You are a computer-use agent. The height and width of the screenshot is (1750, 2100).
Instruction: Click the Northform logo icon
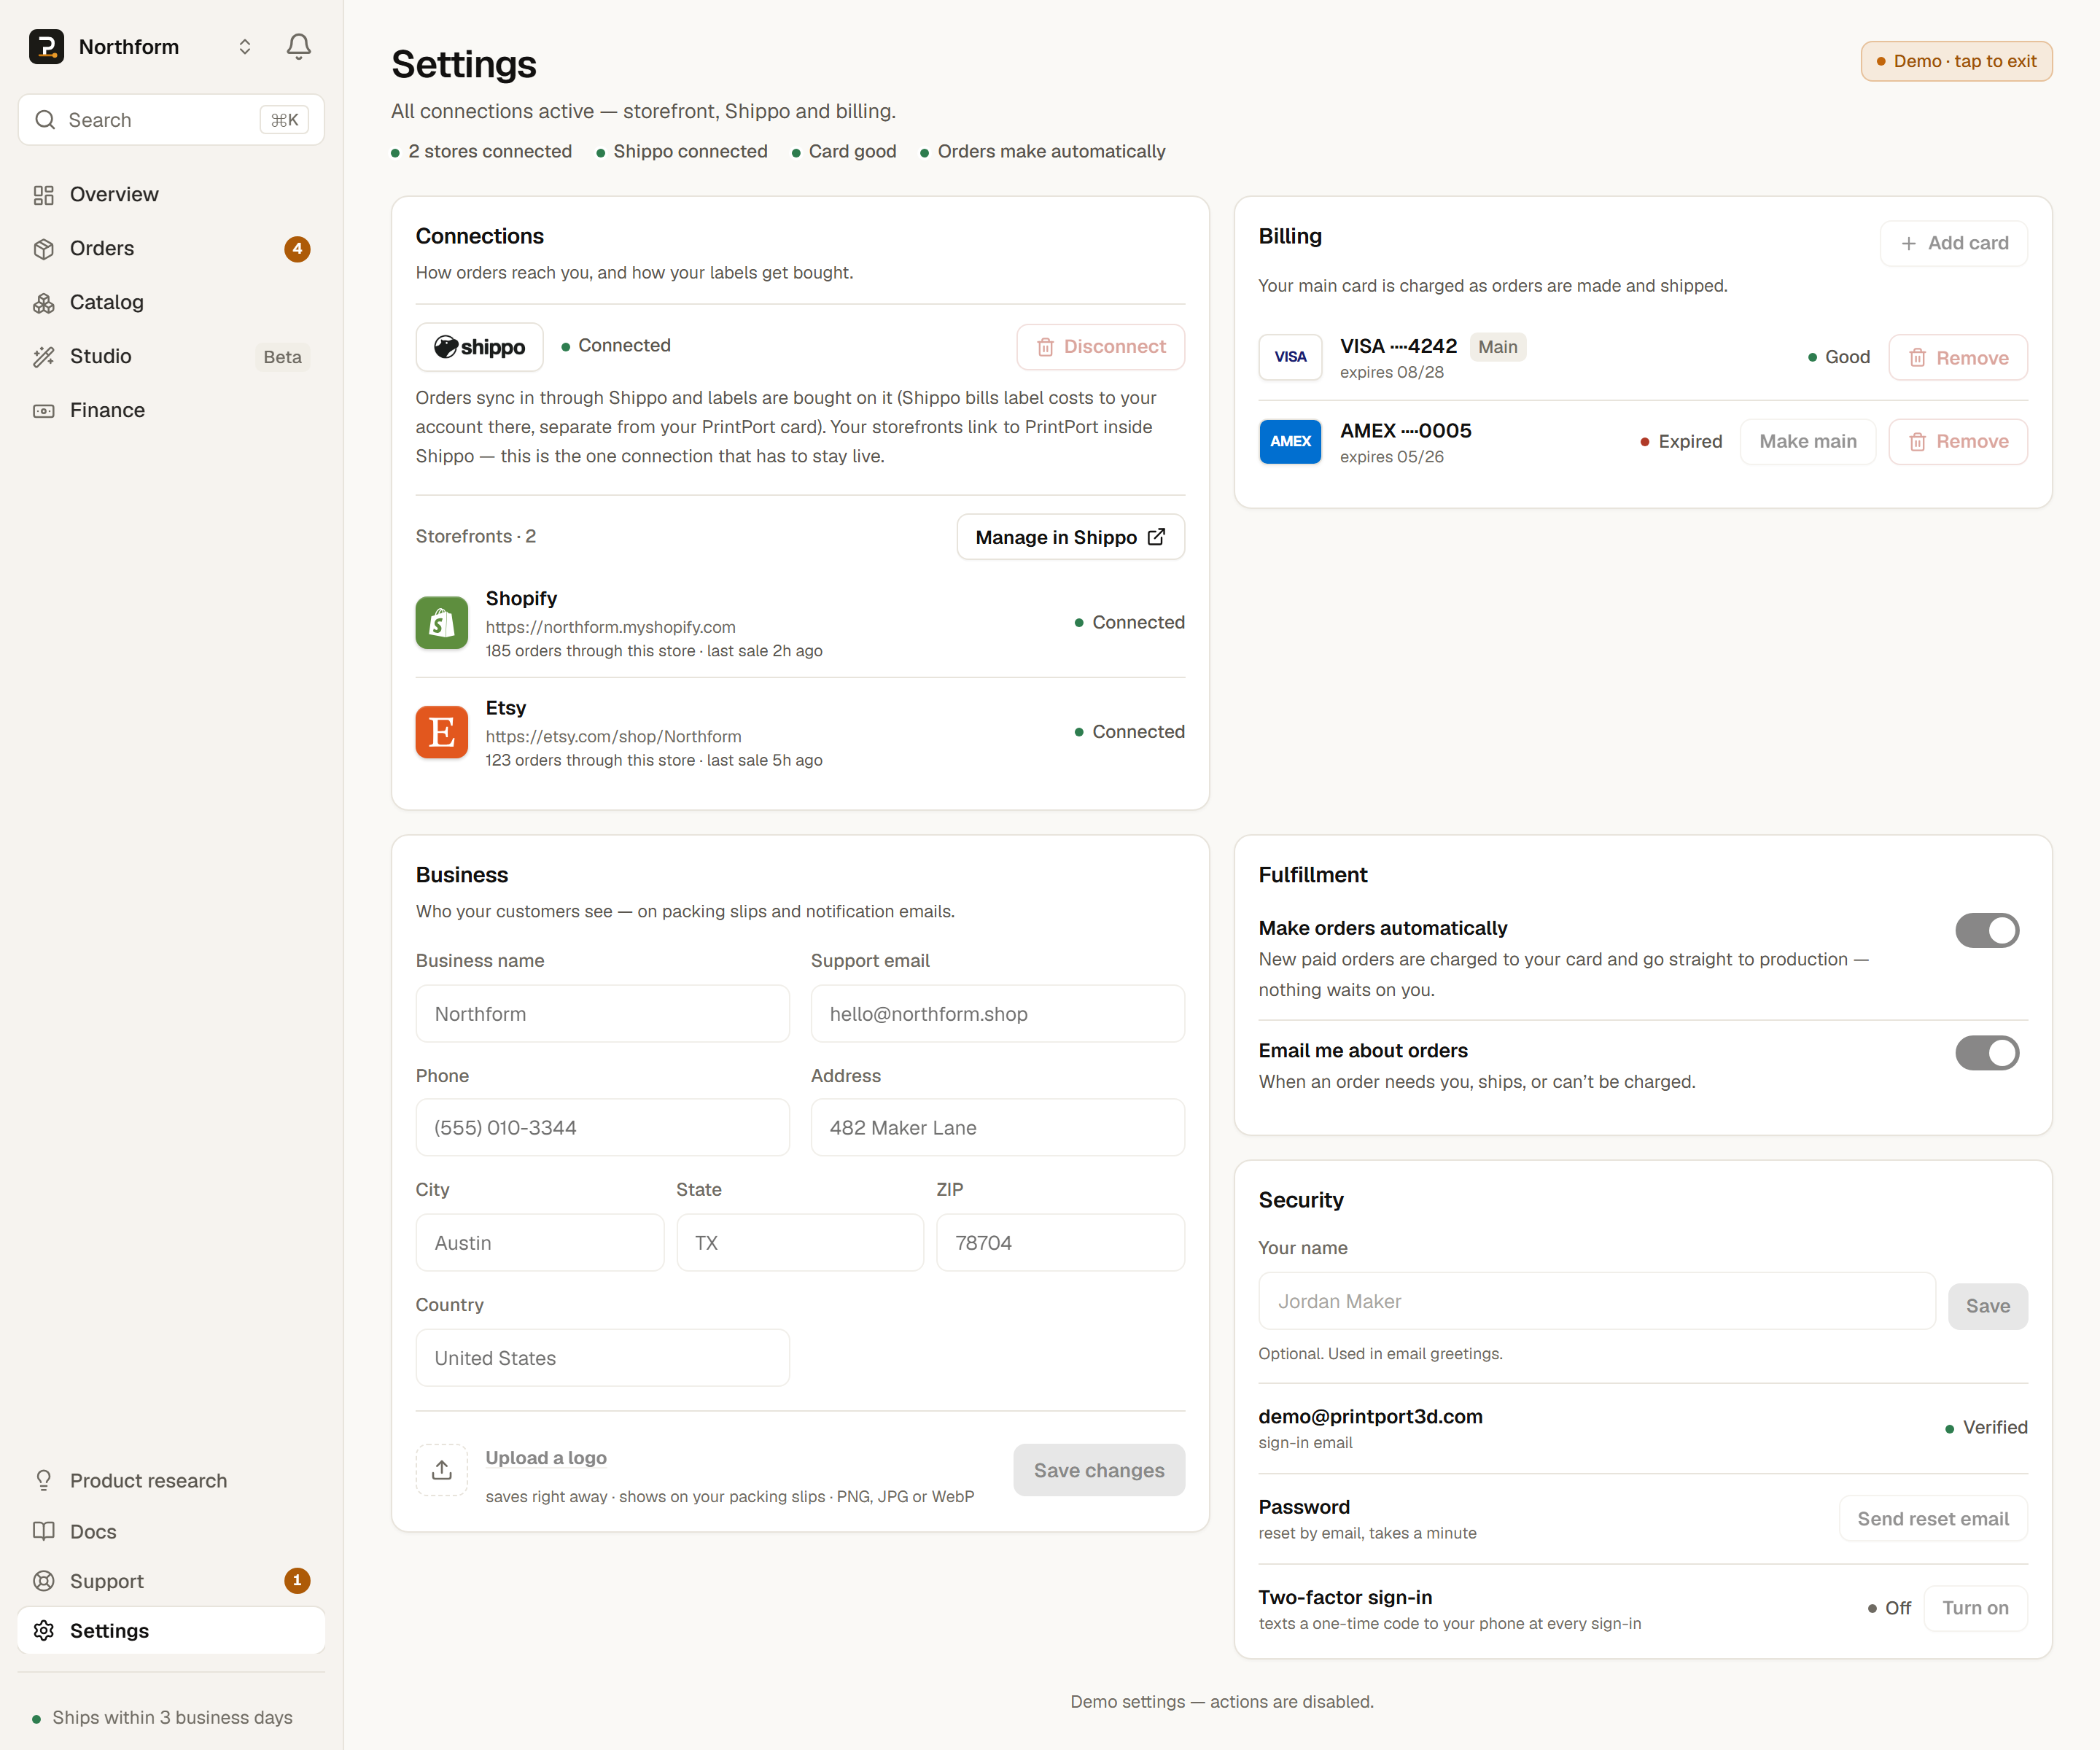[x=46, y=46]
